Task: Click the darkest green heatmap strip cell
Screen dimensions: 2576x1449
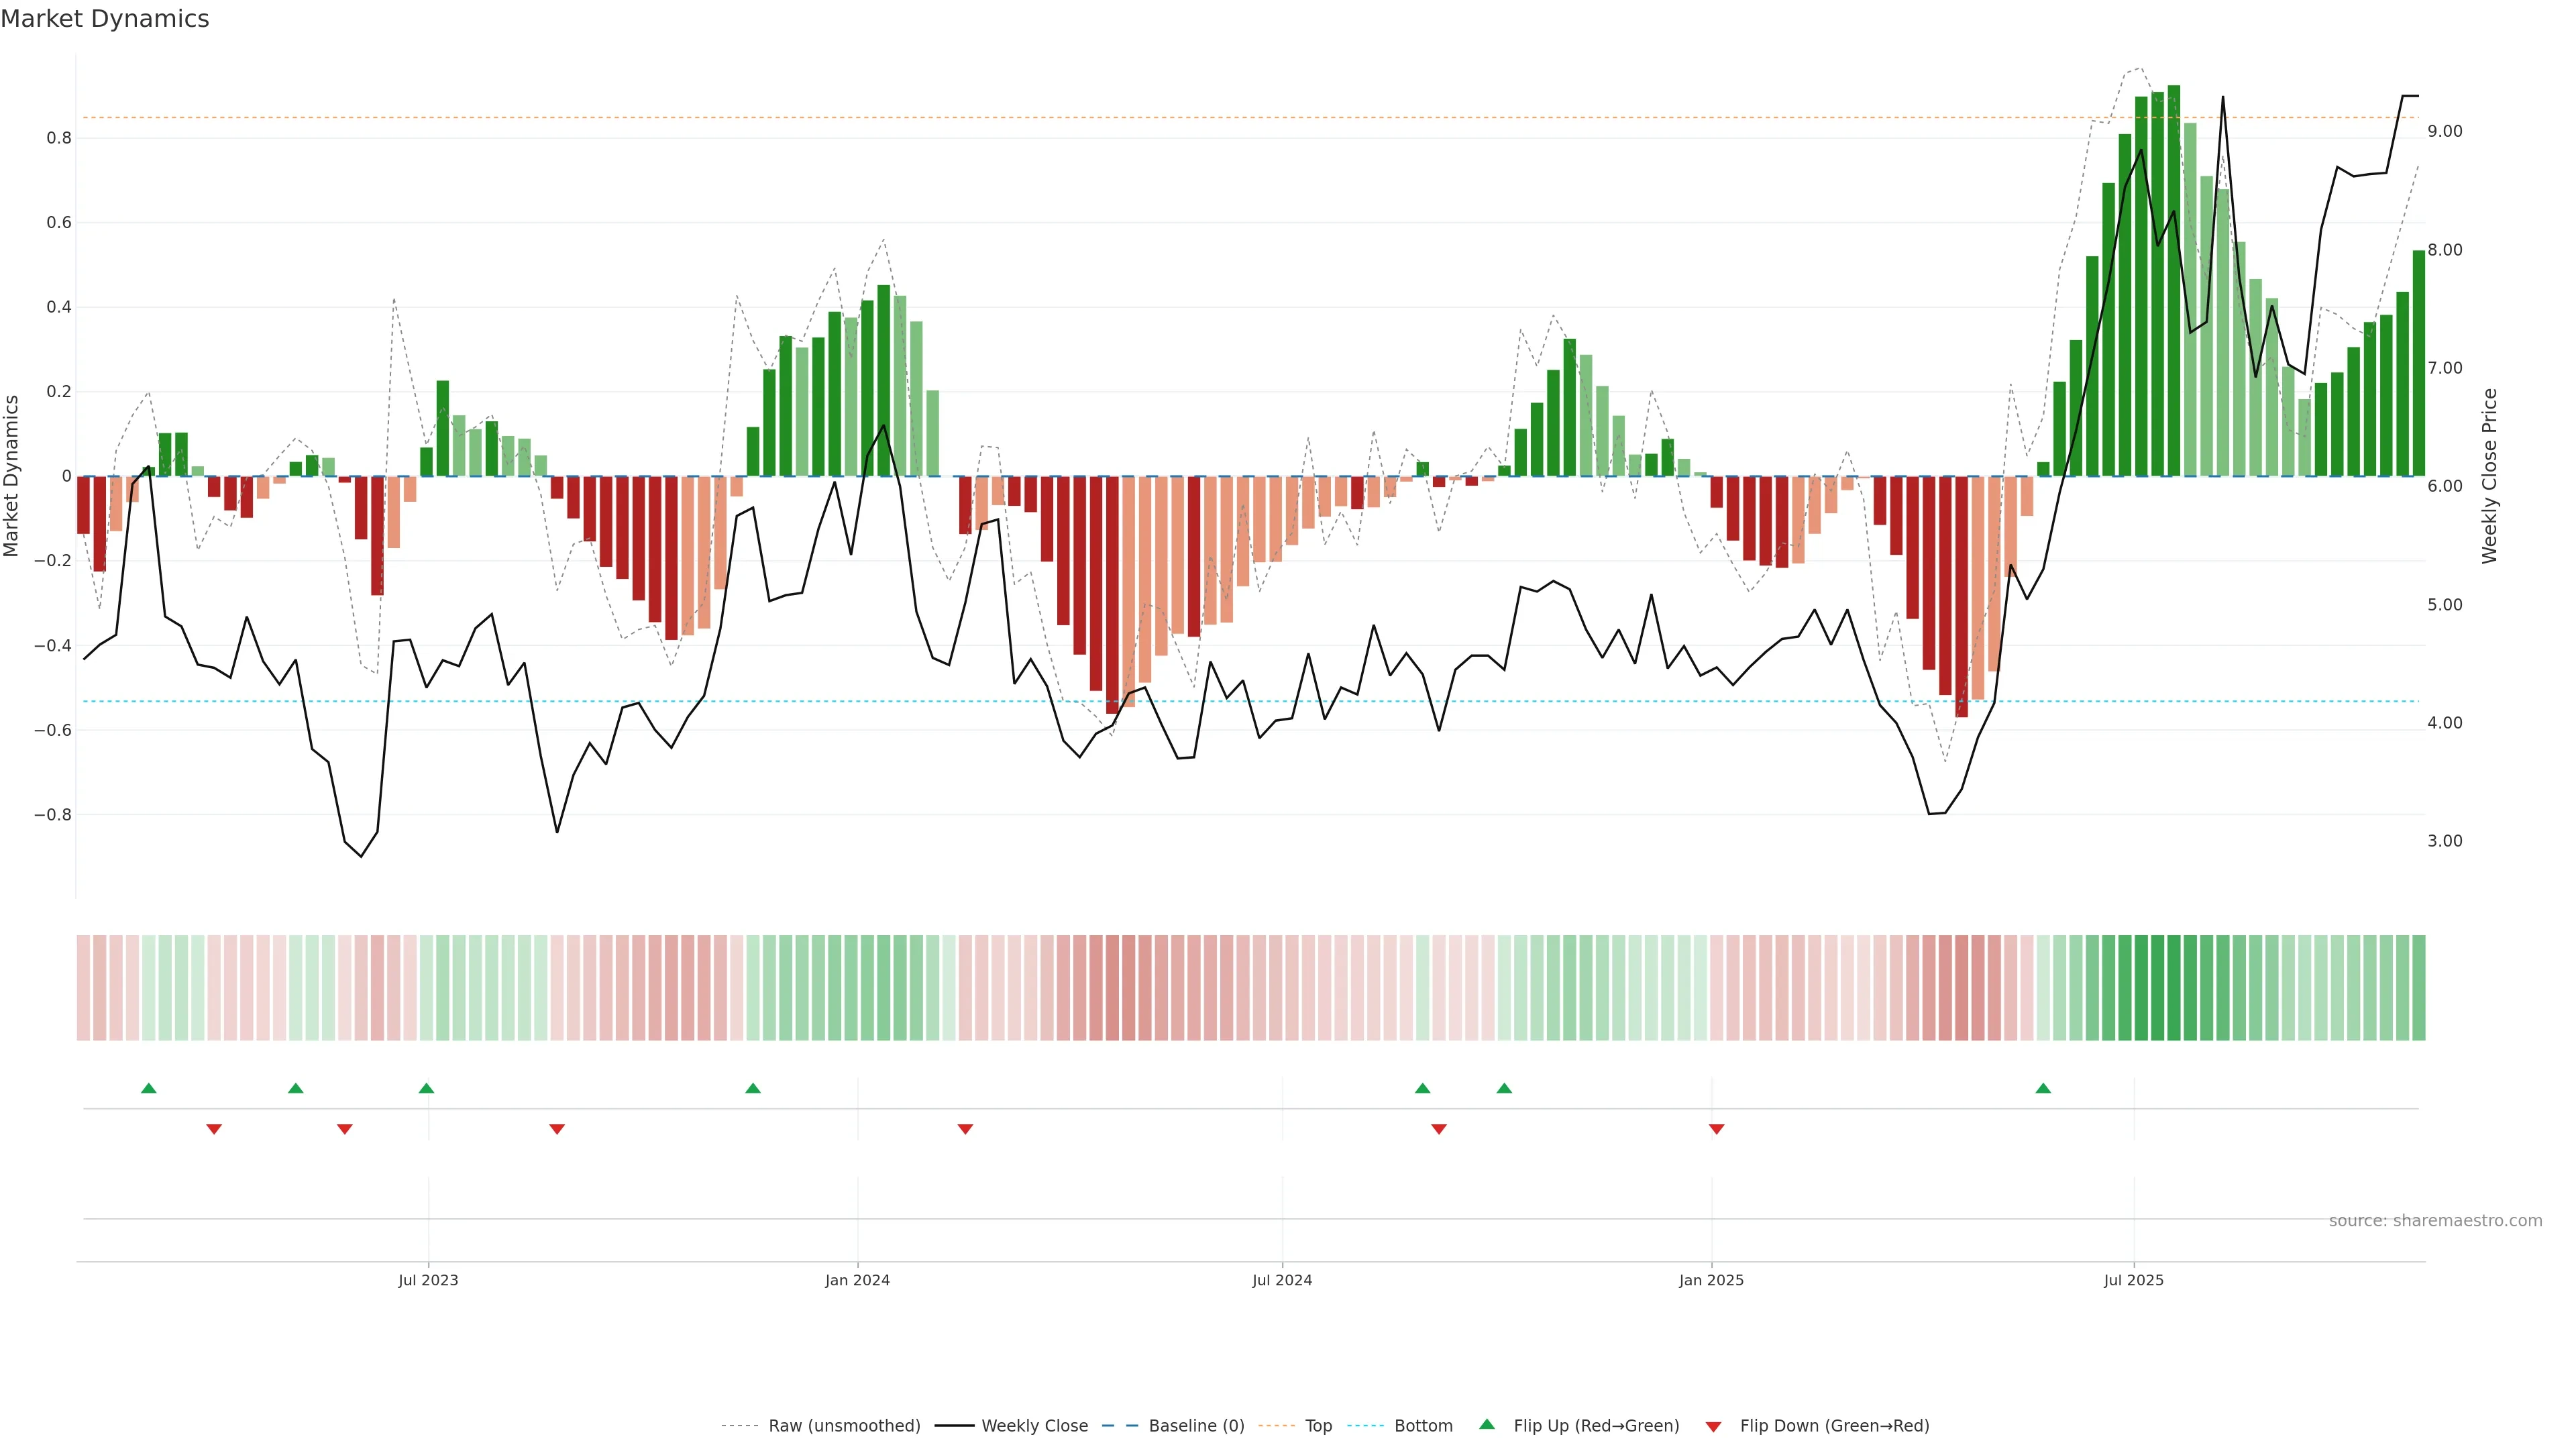Action: pos(2173,988)
